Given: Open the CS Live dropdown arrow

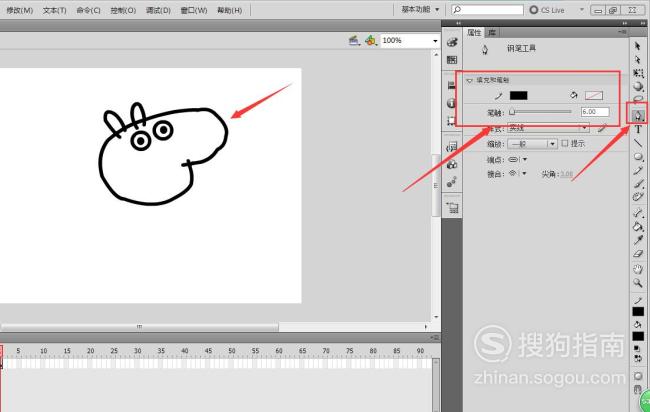Looking at the screenshot, I should [x=581, y=10].
